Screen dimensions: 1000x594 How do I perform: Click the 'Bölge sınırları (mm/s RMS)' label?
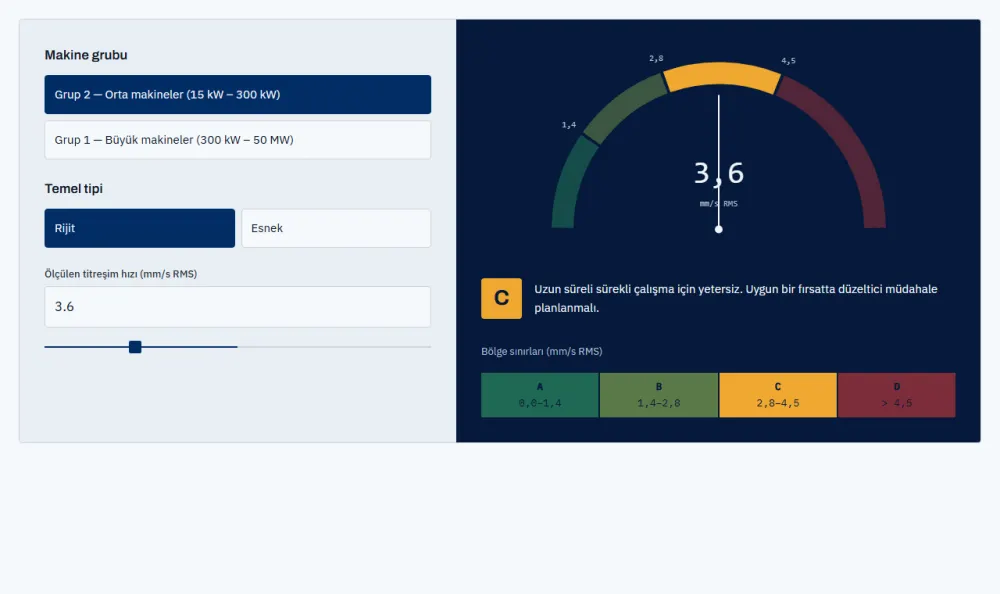pyautogui.click(x=541, y=352)
